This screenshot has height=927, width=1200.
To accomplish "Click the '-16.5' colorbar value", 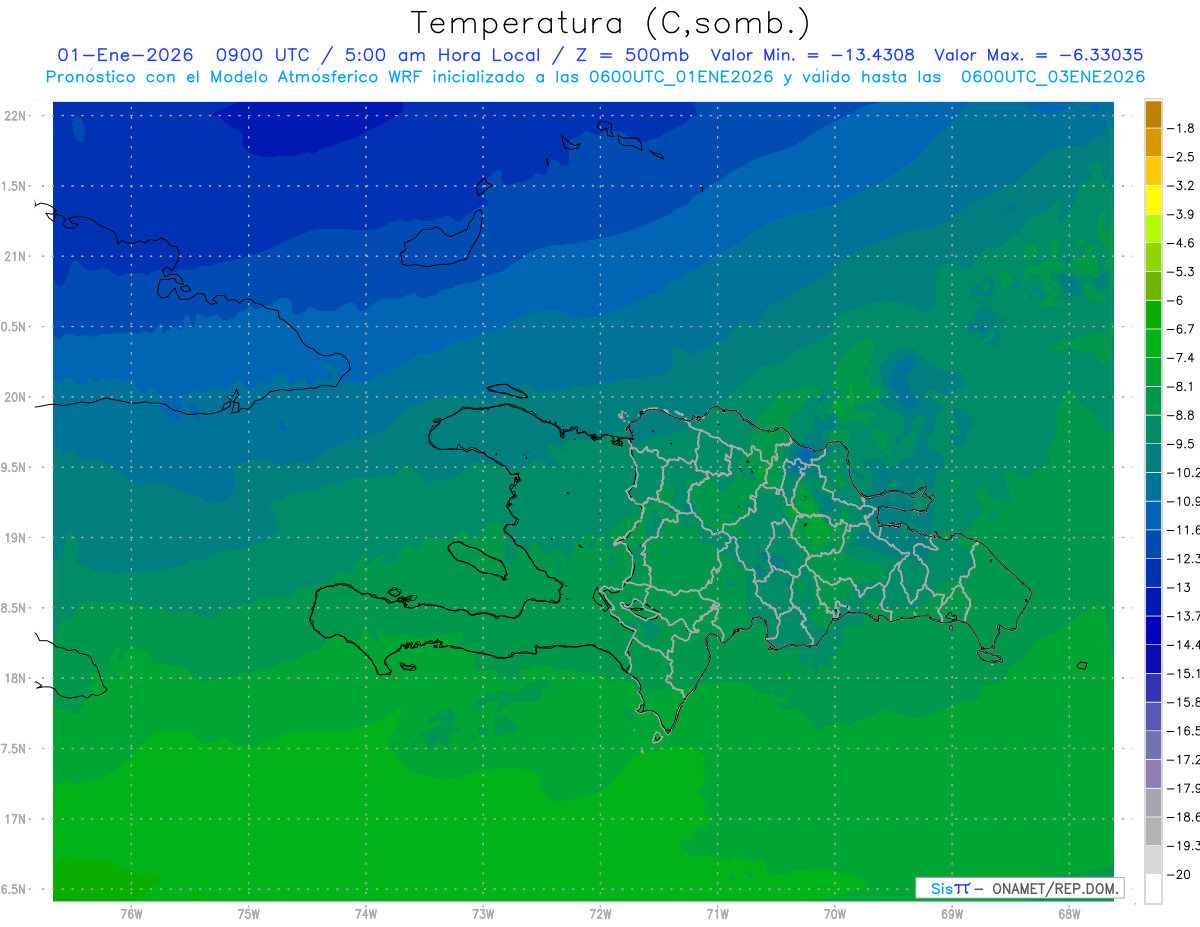I will (x=1184, y=731).
